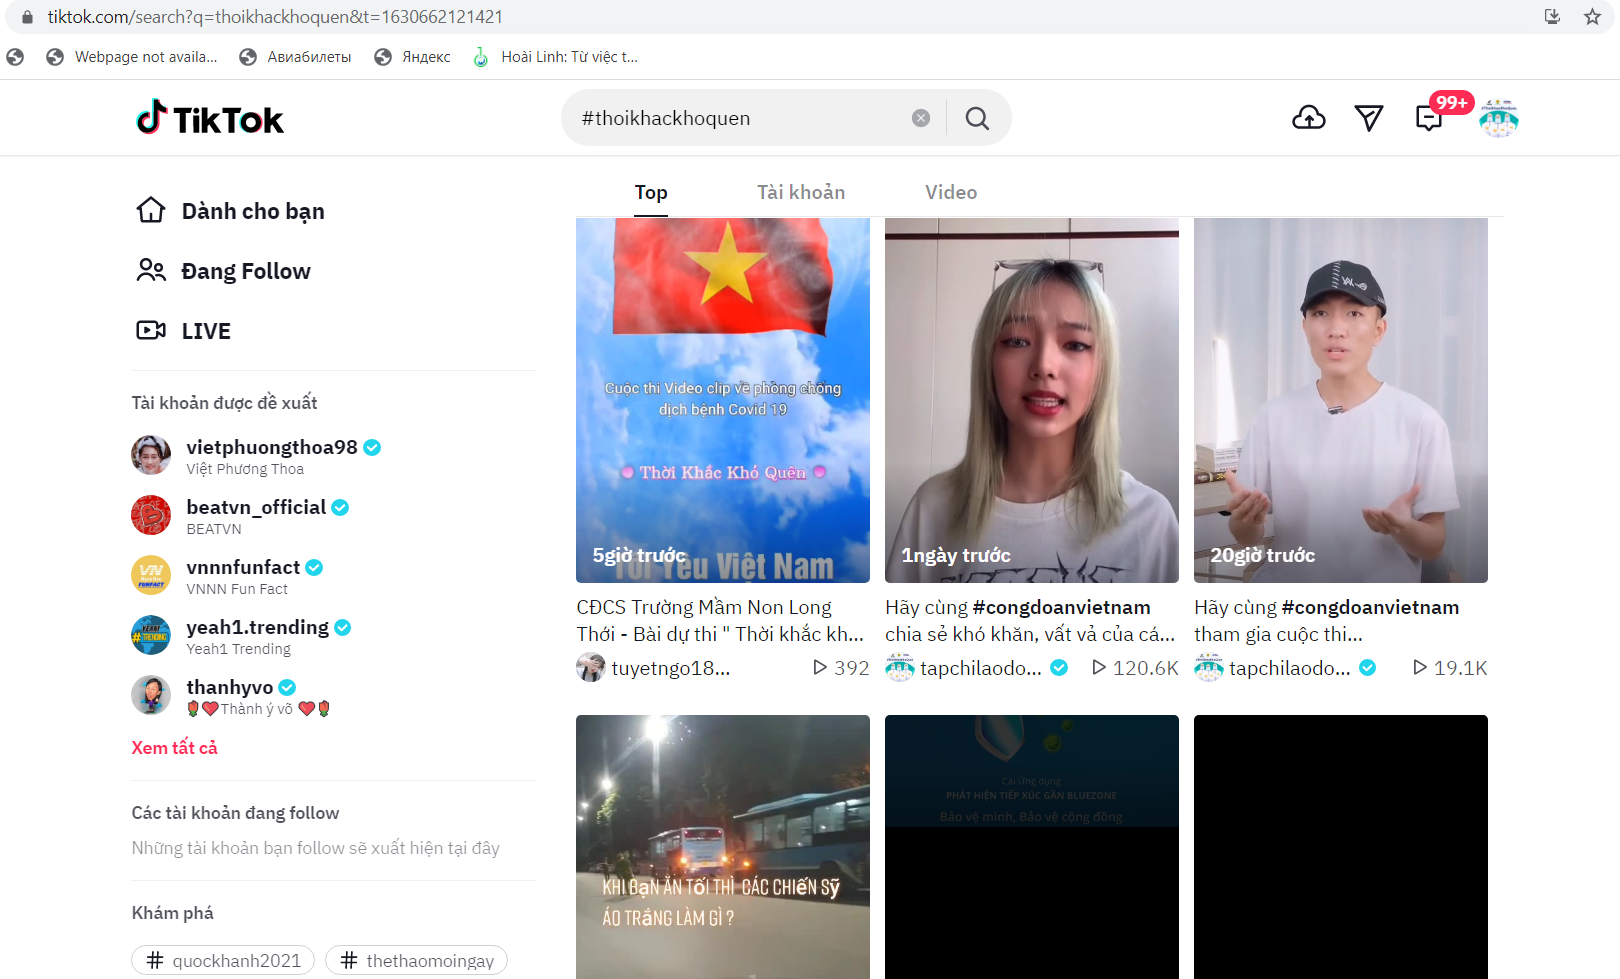1620x979 pixels.
Task: Open the hashtag chip quockhanh2021
Action: pos(222,959)
